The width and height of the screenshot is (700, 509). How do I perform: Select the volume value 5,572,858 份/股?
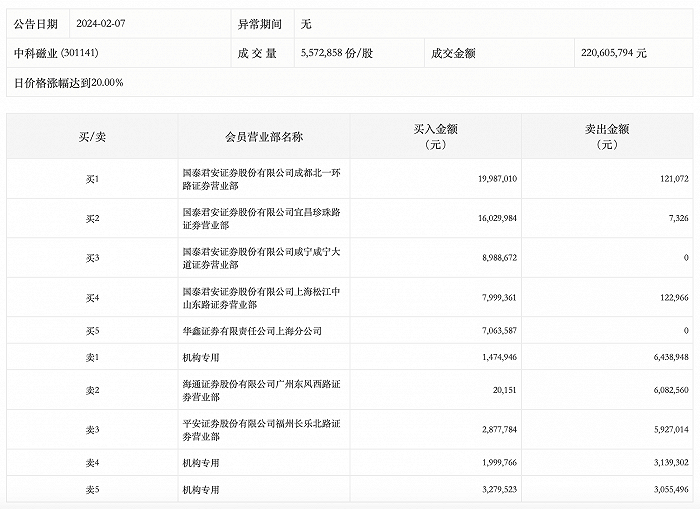337,53
